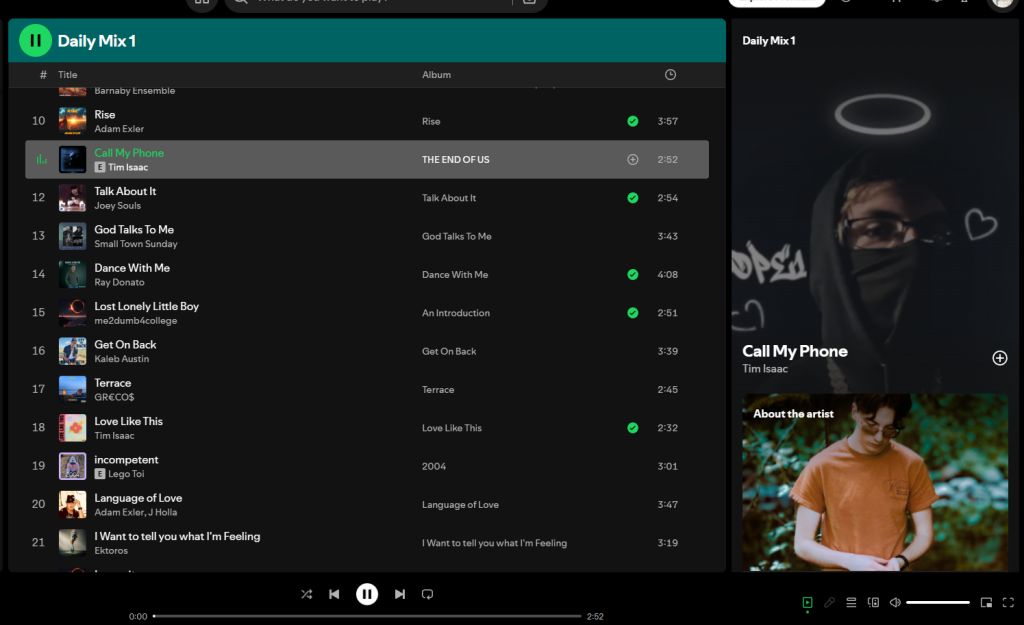Image resolution: width=1024 pixels, height=625 pixels.
Task: Open the An Introduction album link
Action: (456, 313)
